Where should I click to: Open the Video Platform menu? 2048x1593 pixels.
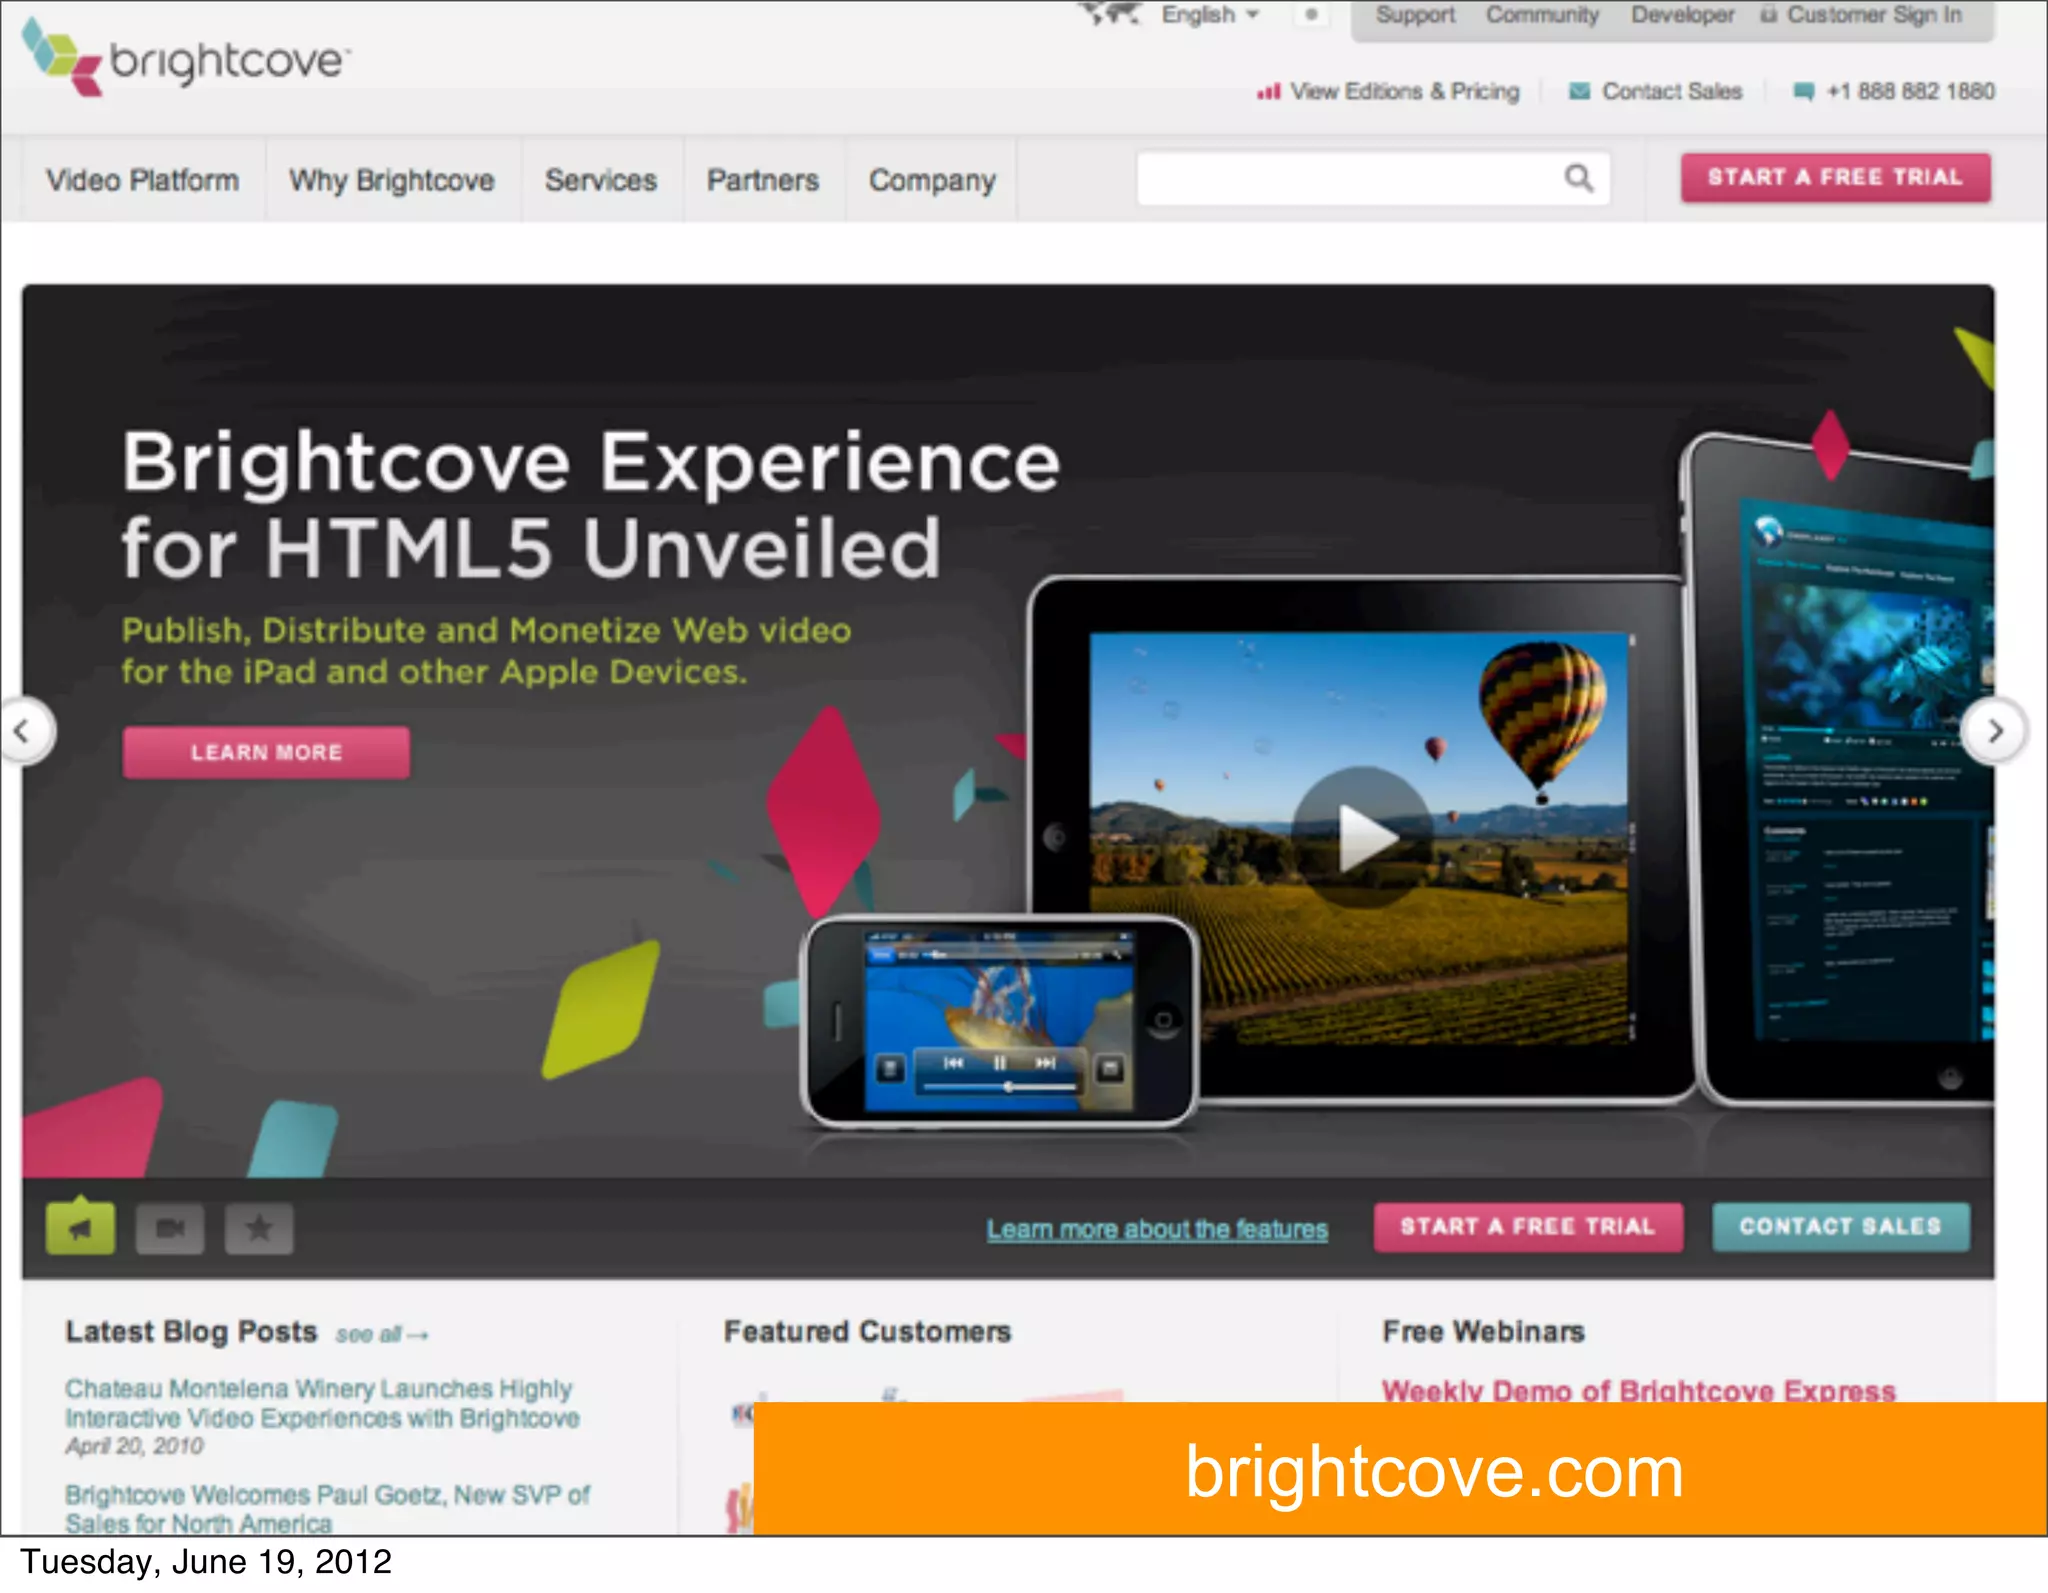point(142,180)
